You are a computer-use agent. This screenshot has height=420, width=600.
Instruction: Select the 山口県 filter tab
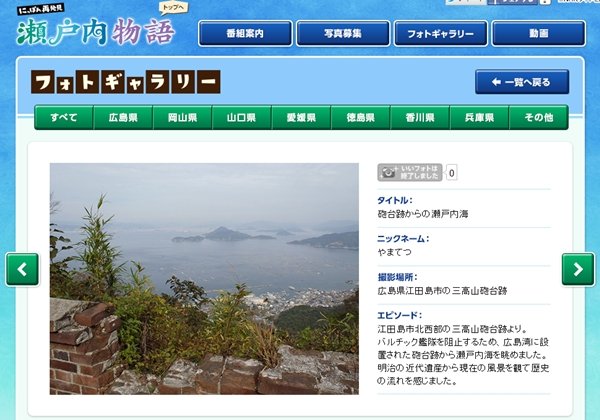pos(242,117)
